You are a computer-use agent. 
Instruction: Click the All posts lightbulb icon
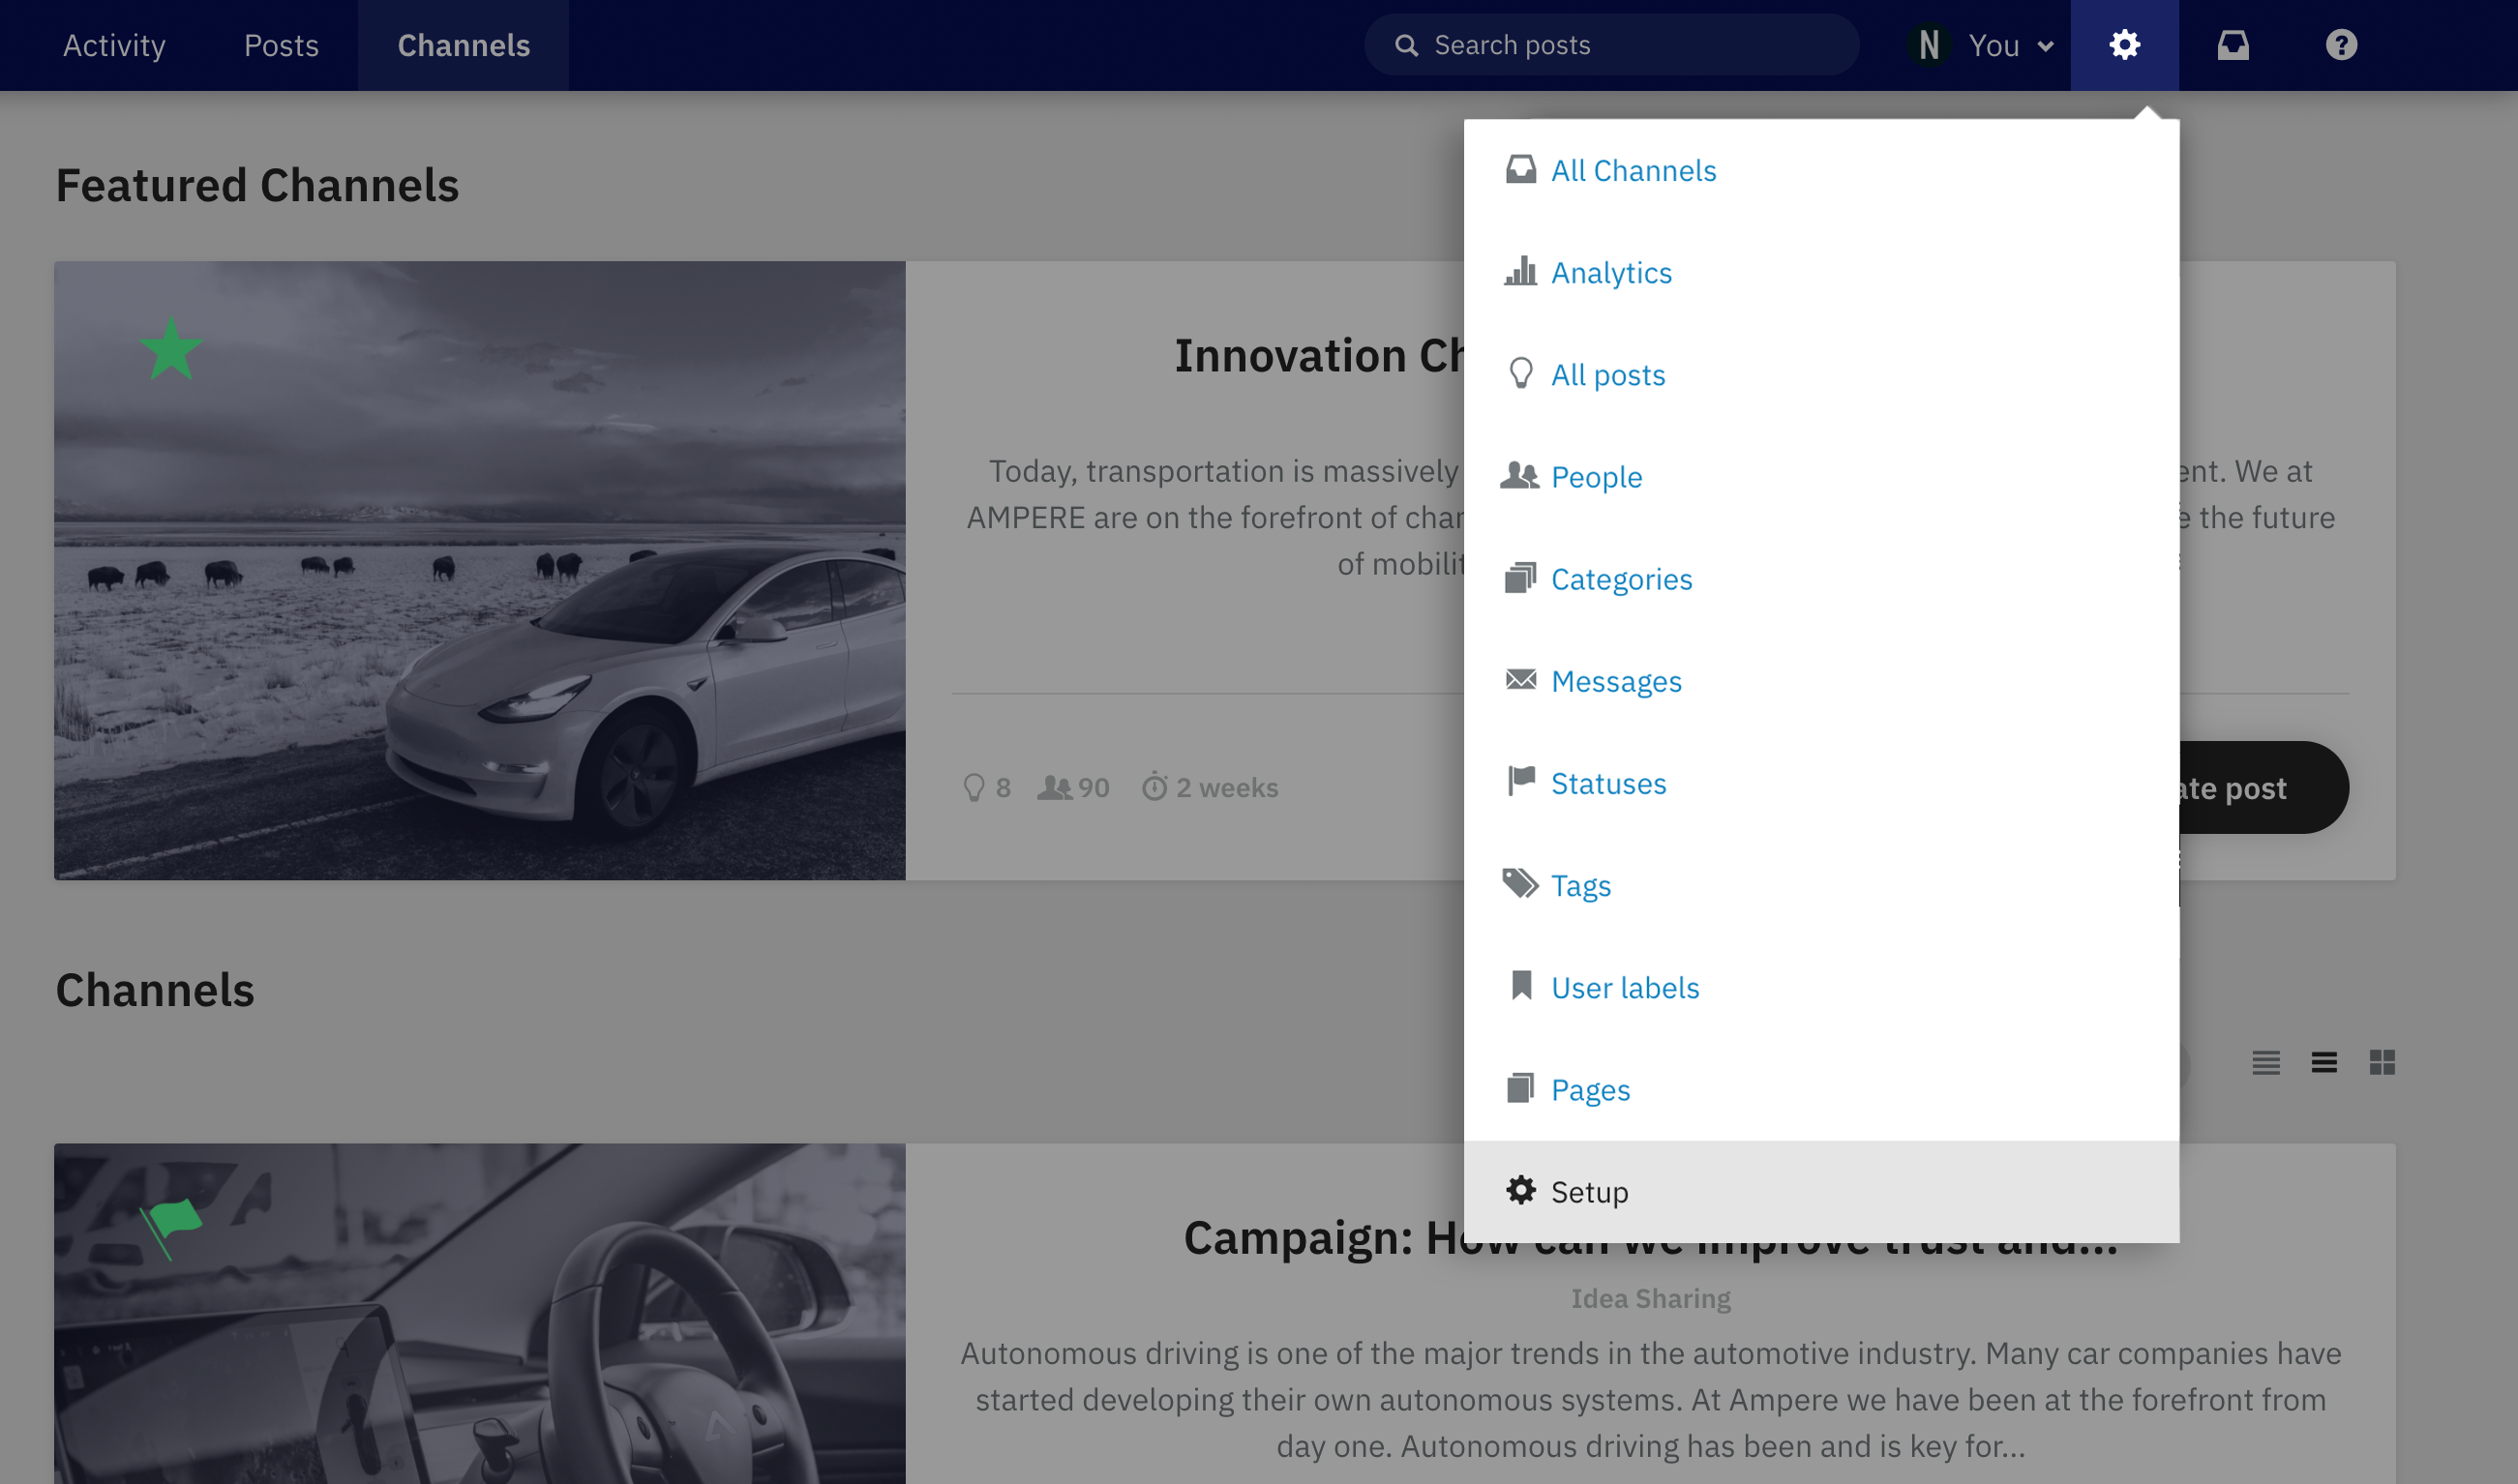pos(1520,374)
